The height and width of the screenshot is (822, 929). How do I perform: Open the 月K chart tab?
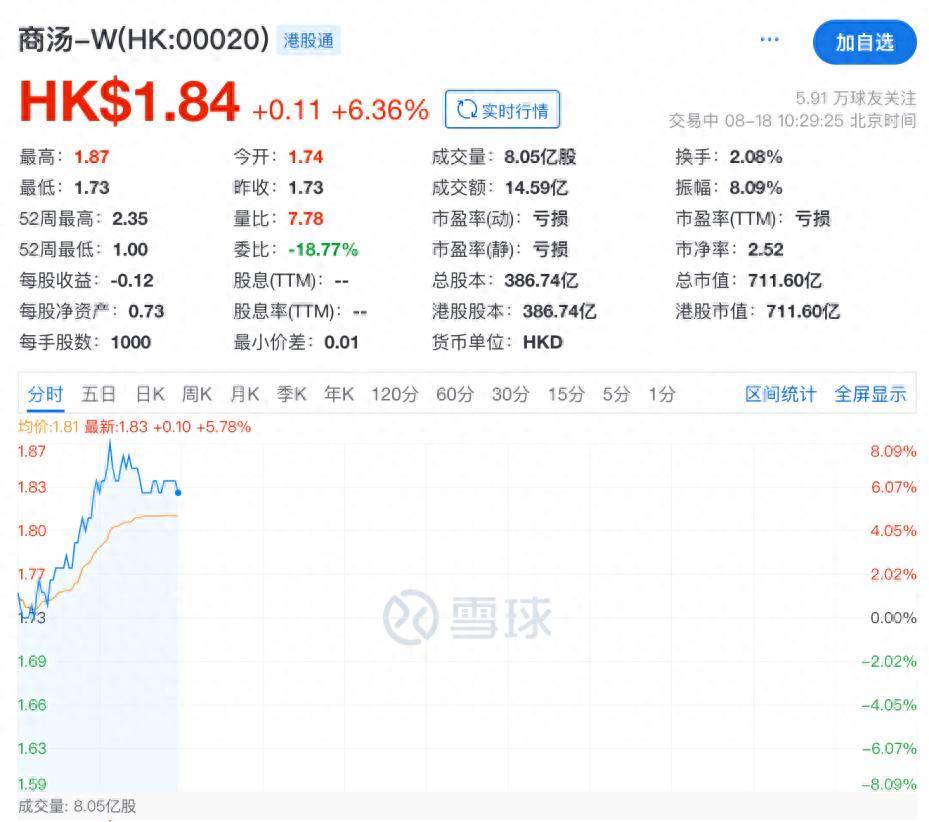pyautogui.click(x=244, y=394)
